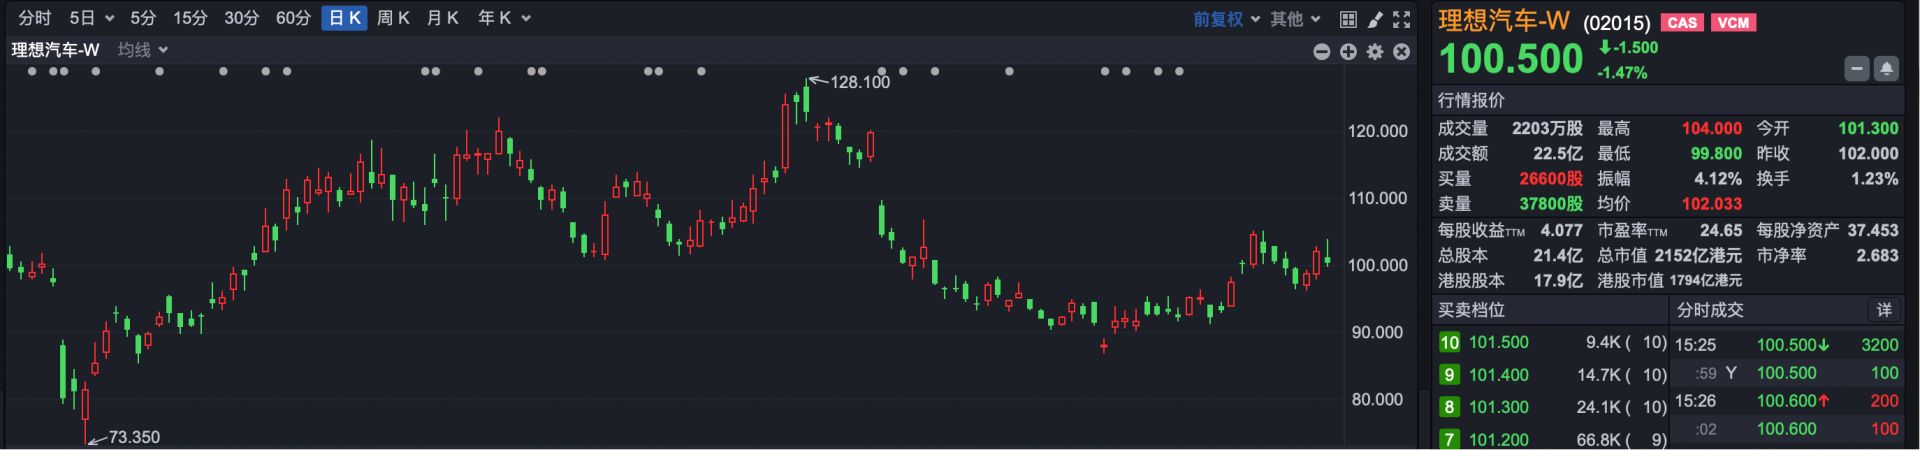Click the 市盈率 value 24.65
This screenshot has width=1920, height=450.
(x=1721, y=230)
